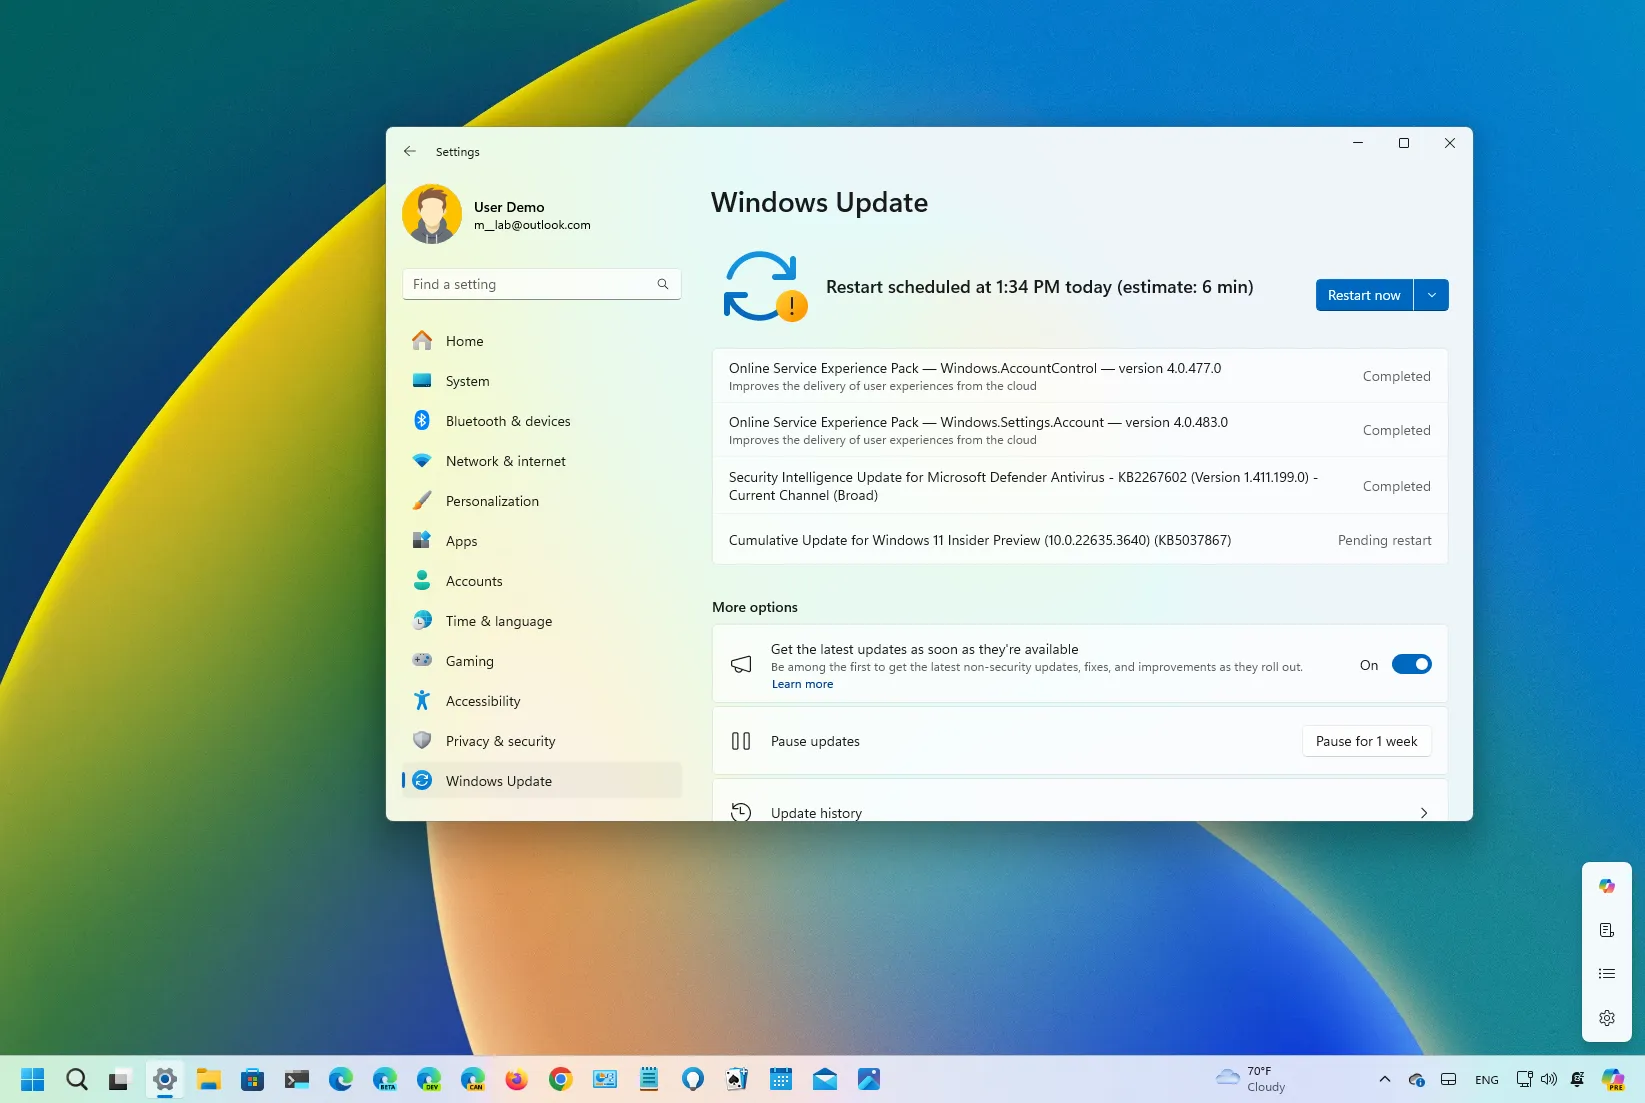Click the Mail icon in the taskbar

[x=825, y=1079]
